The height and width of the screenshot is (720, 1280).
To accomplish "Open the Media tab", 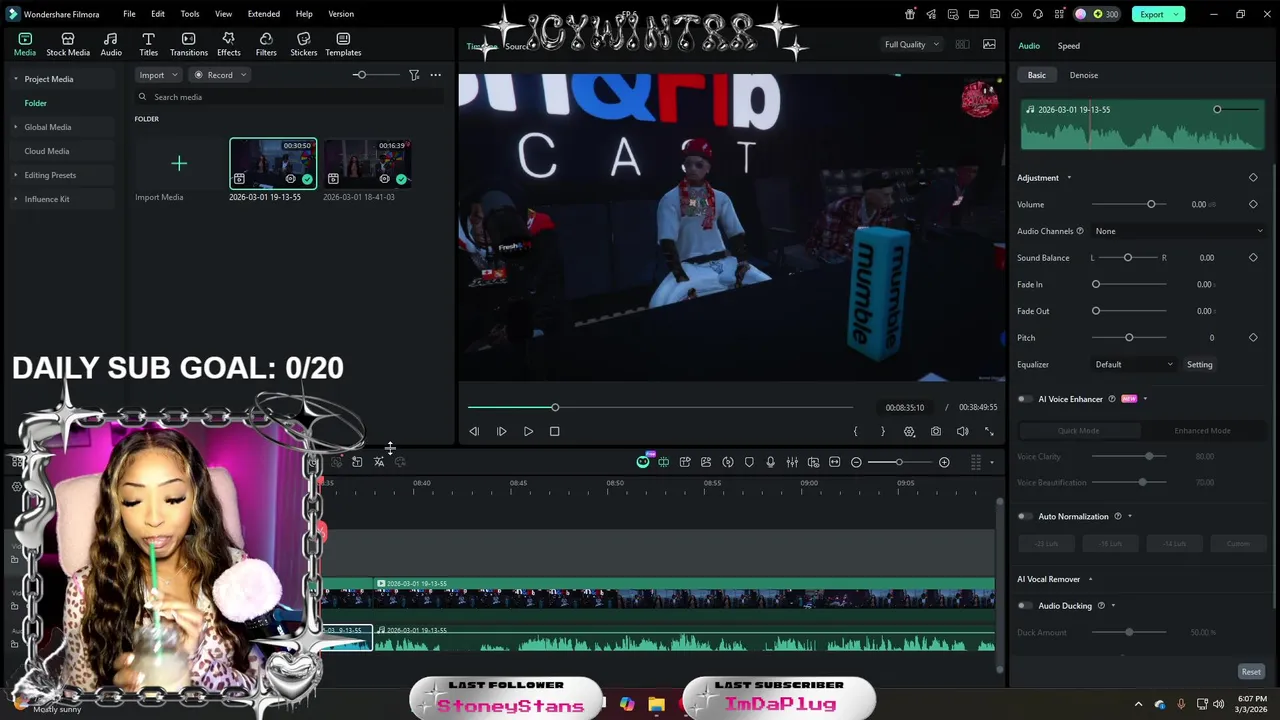I will coord(25,44).
